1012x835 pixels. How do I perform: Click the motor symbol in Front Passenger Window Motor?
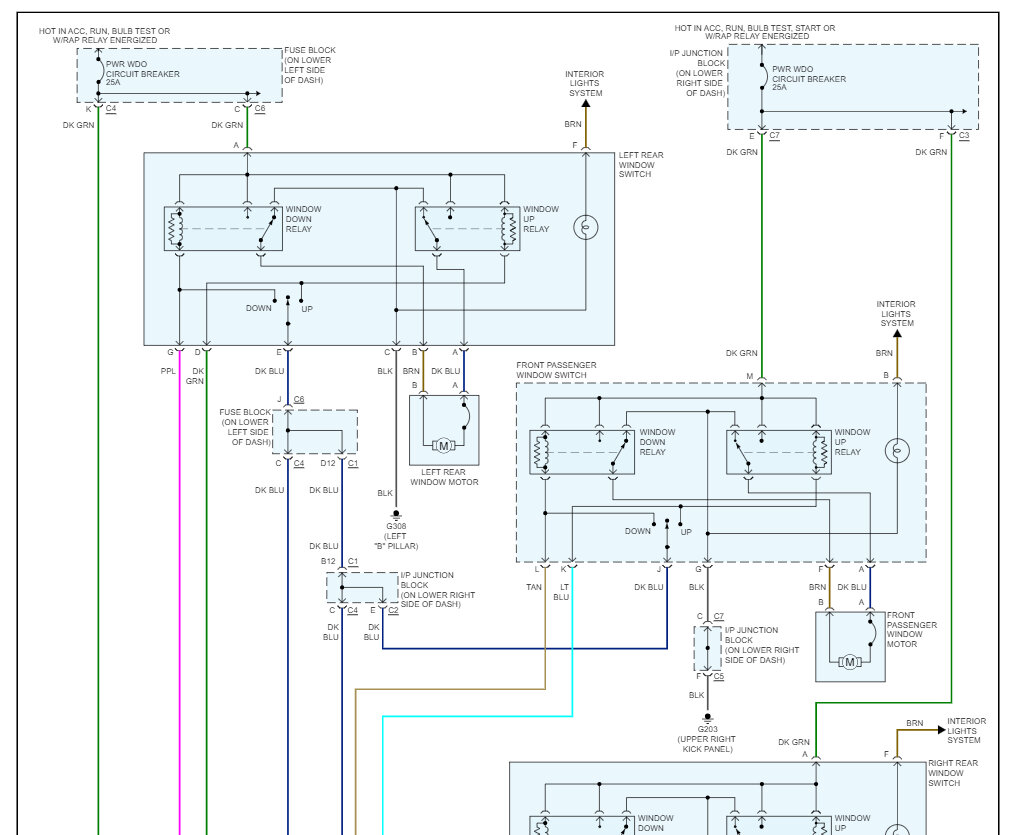point(850,662)
